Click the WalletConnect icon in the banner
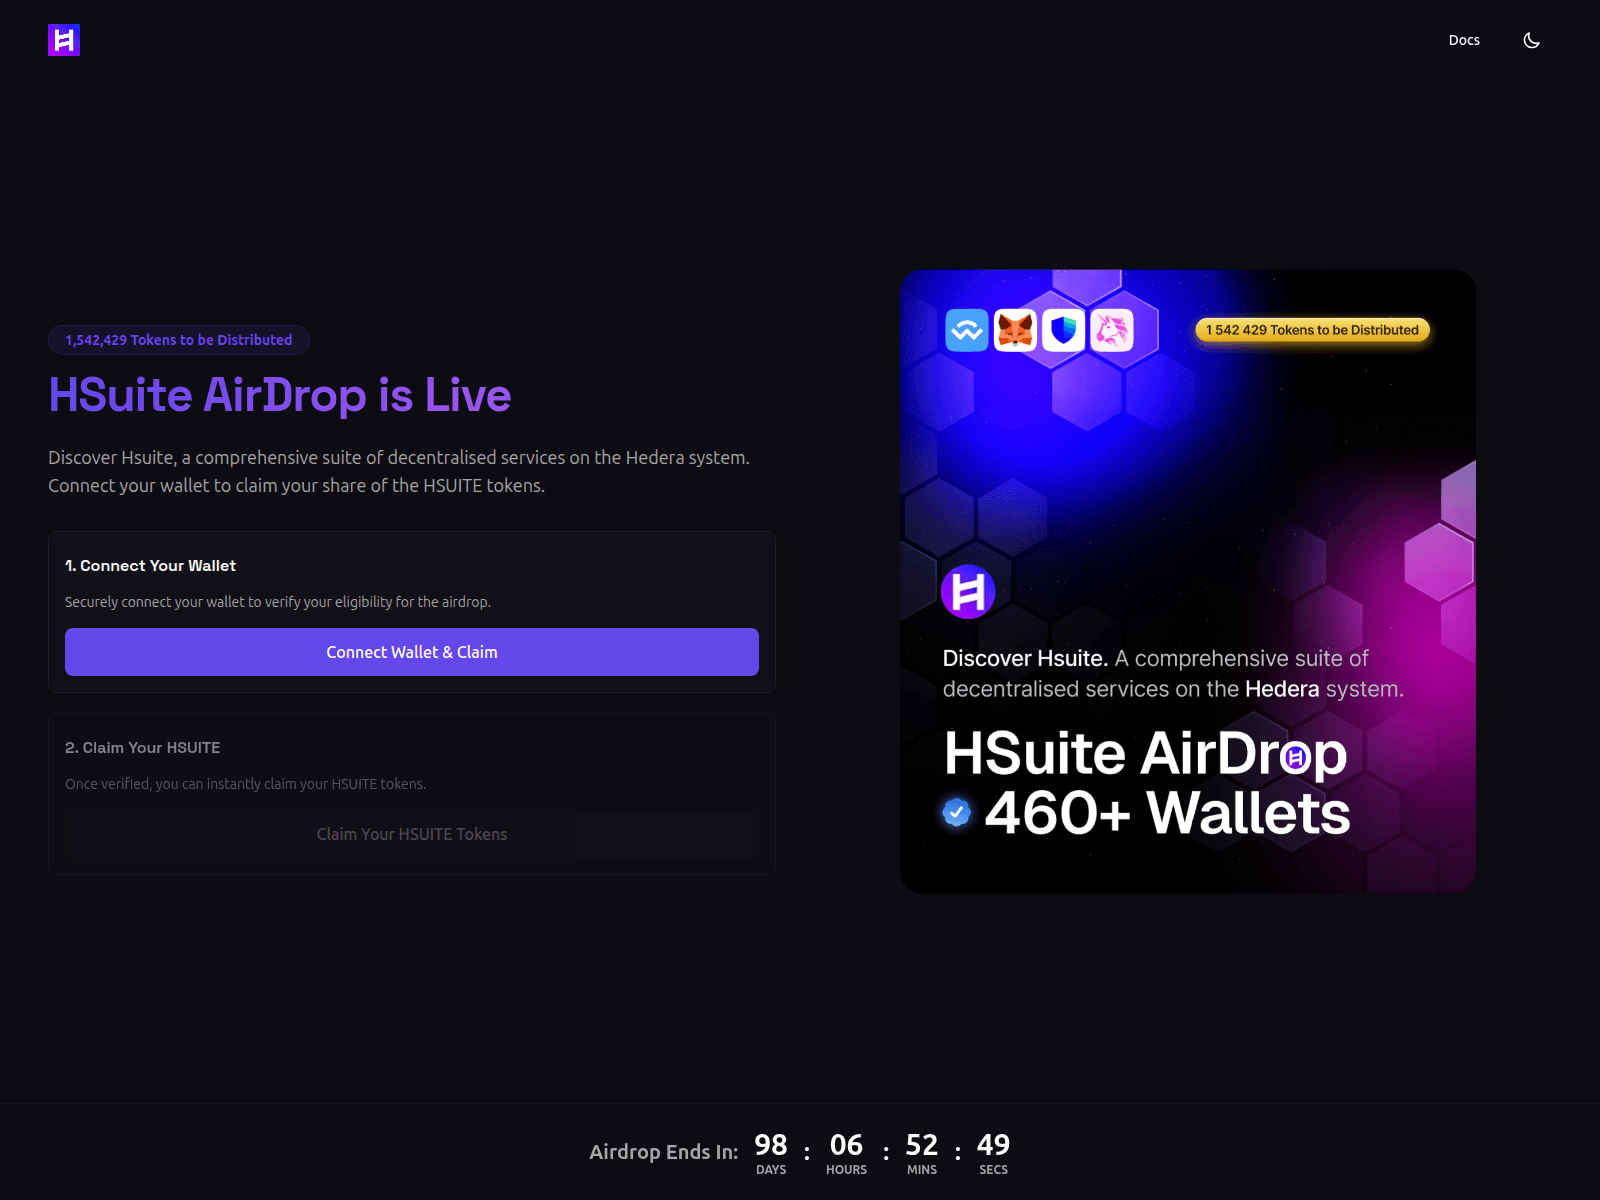 [x=967, y=330]
